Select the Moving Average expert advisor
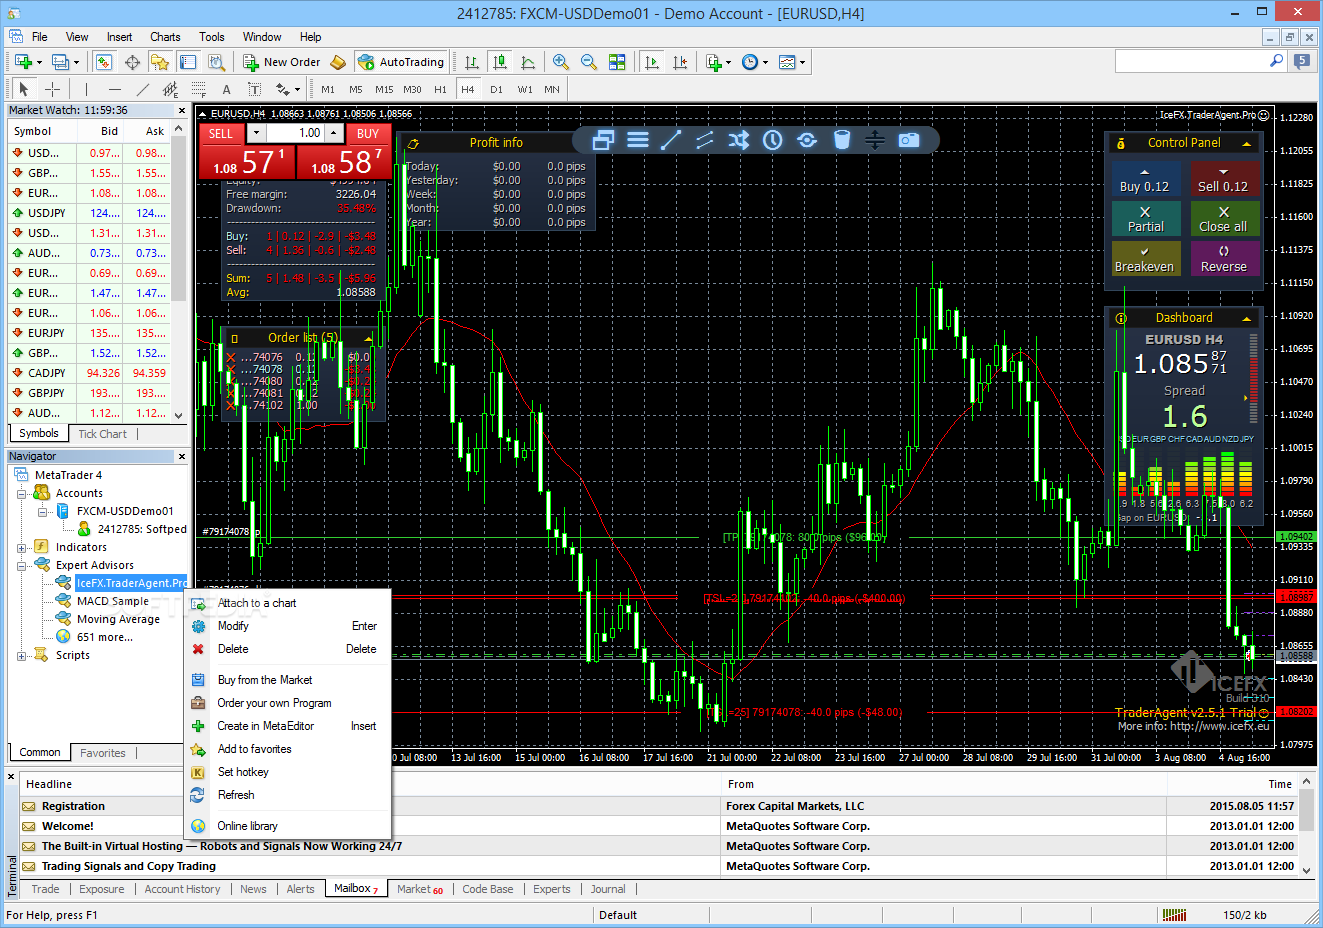 click(118, 620)
